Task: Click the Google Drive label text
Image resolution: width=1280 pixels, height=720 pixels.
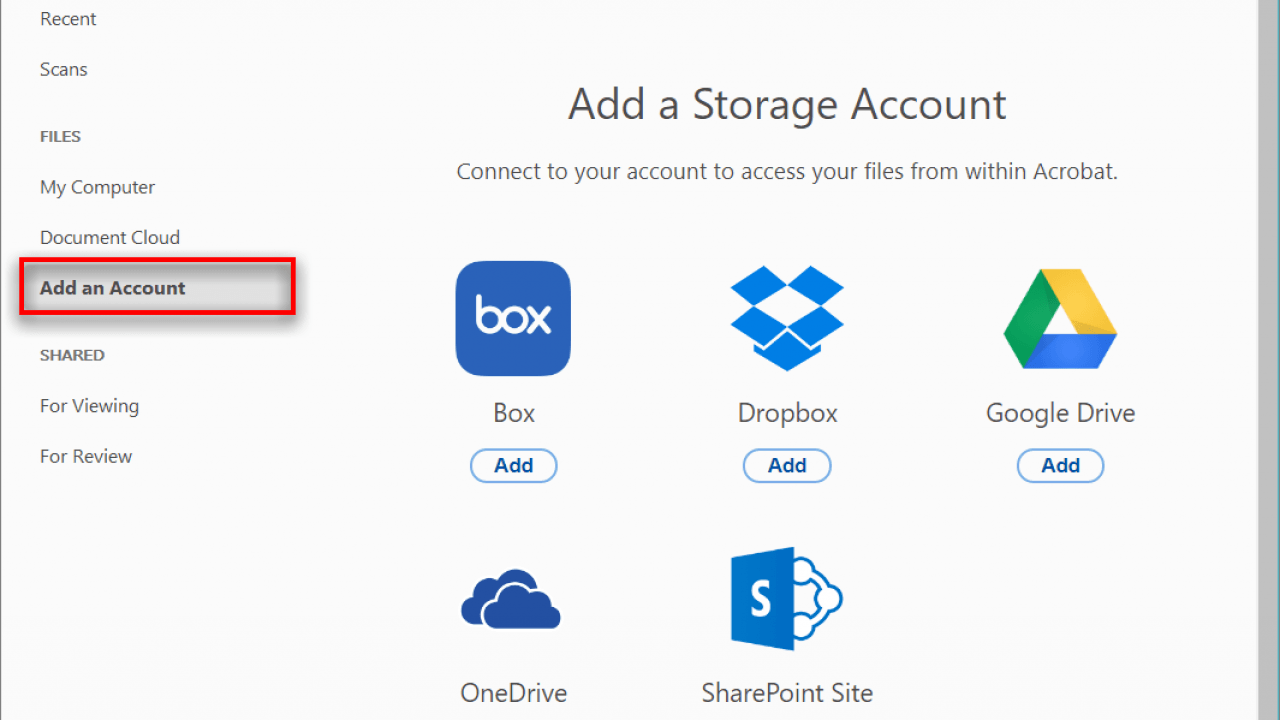Action: (x=1061, y=413)
